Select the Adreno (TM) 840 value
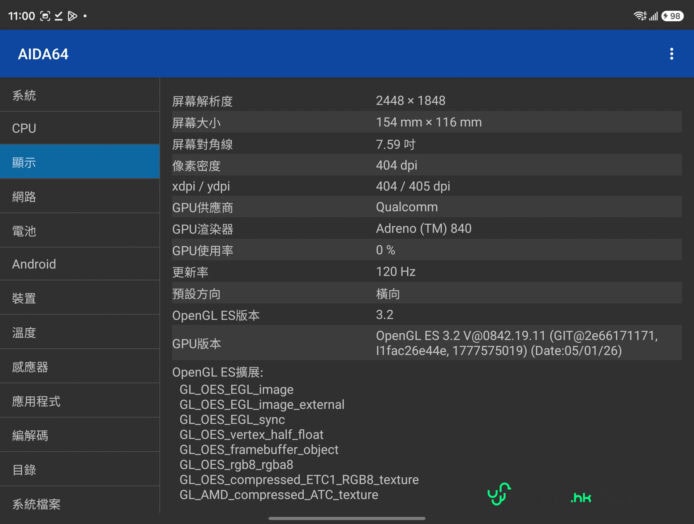 424,229
